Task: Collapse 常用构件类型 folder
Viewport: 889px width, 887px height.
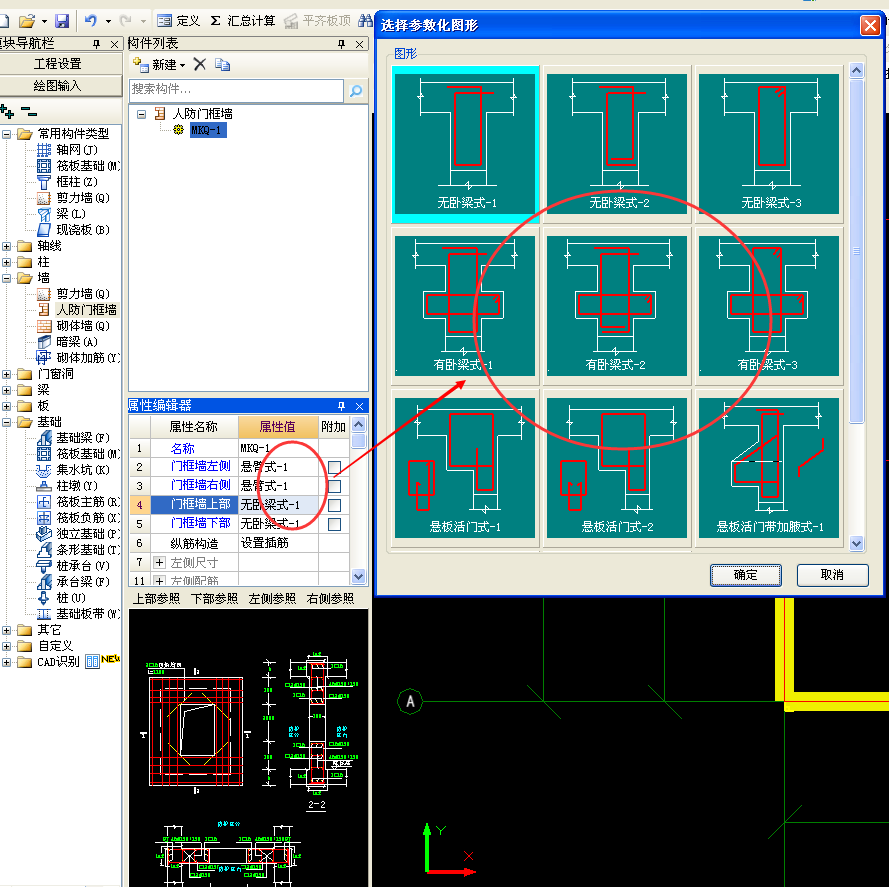Action: pyautogui.click(x=6, y=134)
